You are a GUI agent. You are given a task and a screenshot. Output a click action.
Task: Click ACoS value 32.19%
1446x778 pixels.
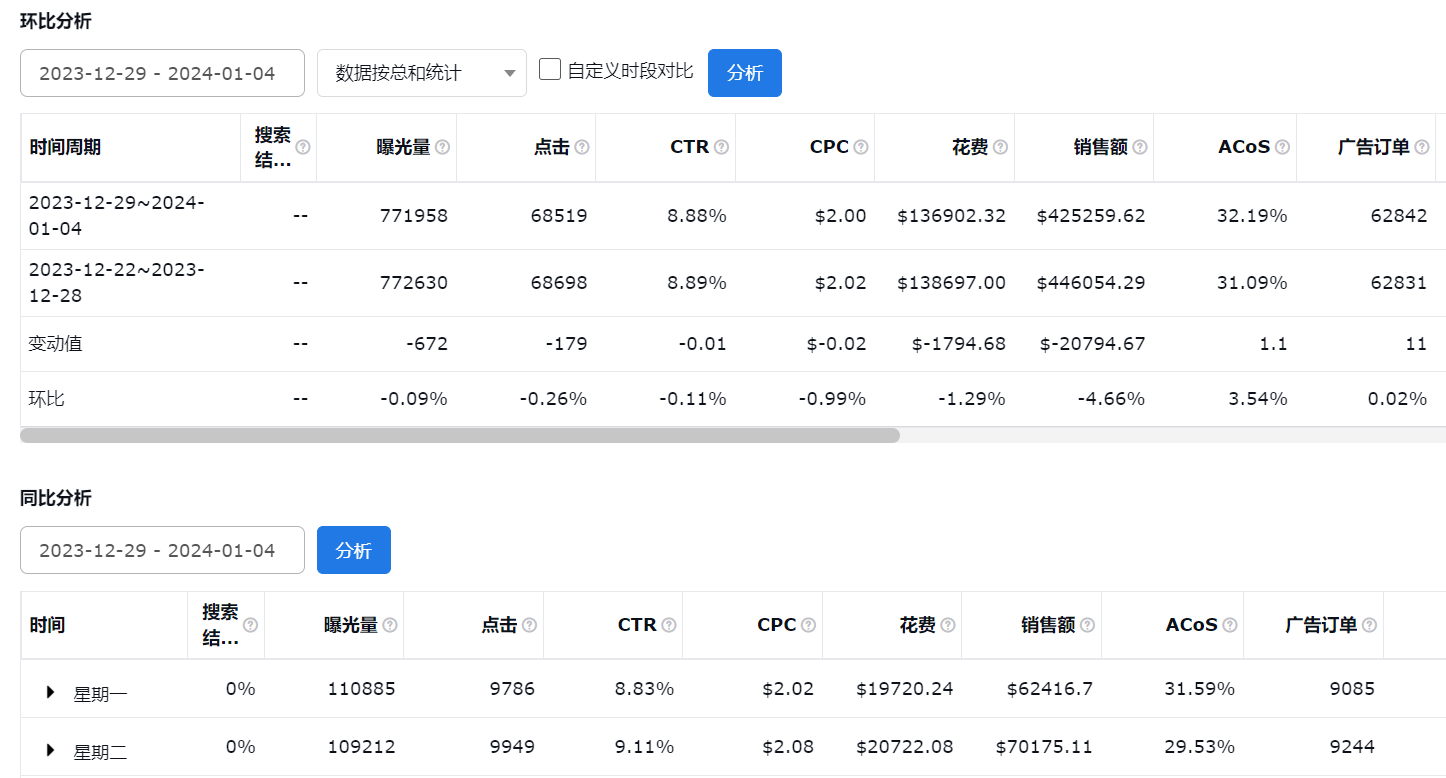click(x=1252, y=215)
